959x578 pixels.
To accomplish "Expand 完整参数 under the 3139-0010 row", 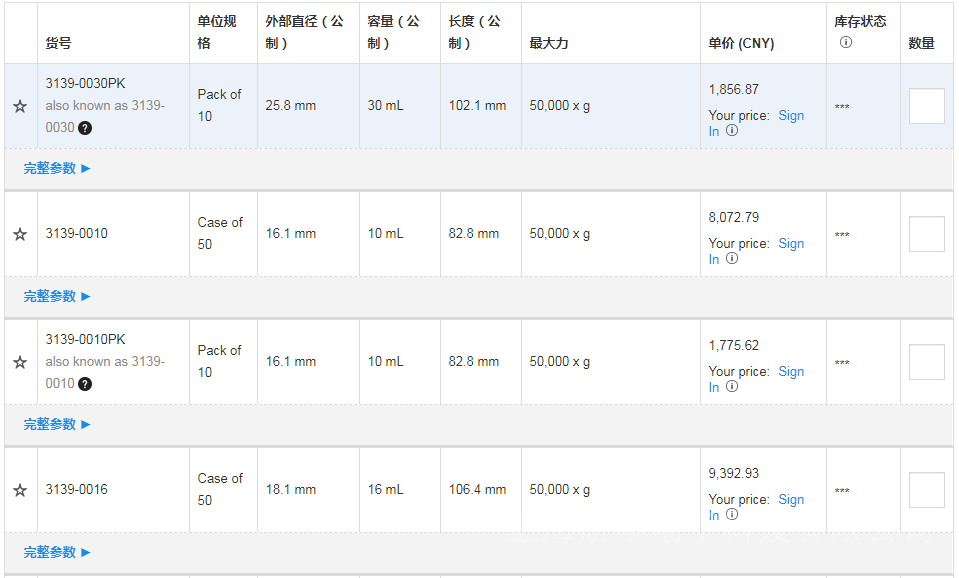I will coord(57,296).
